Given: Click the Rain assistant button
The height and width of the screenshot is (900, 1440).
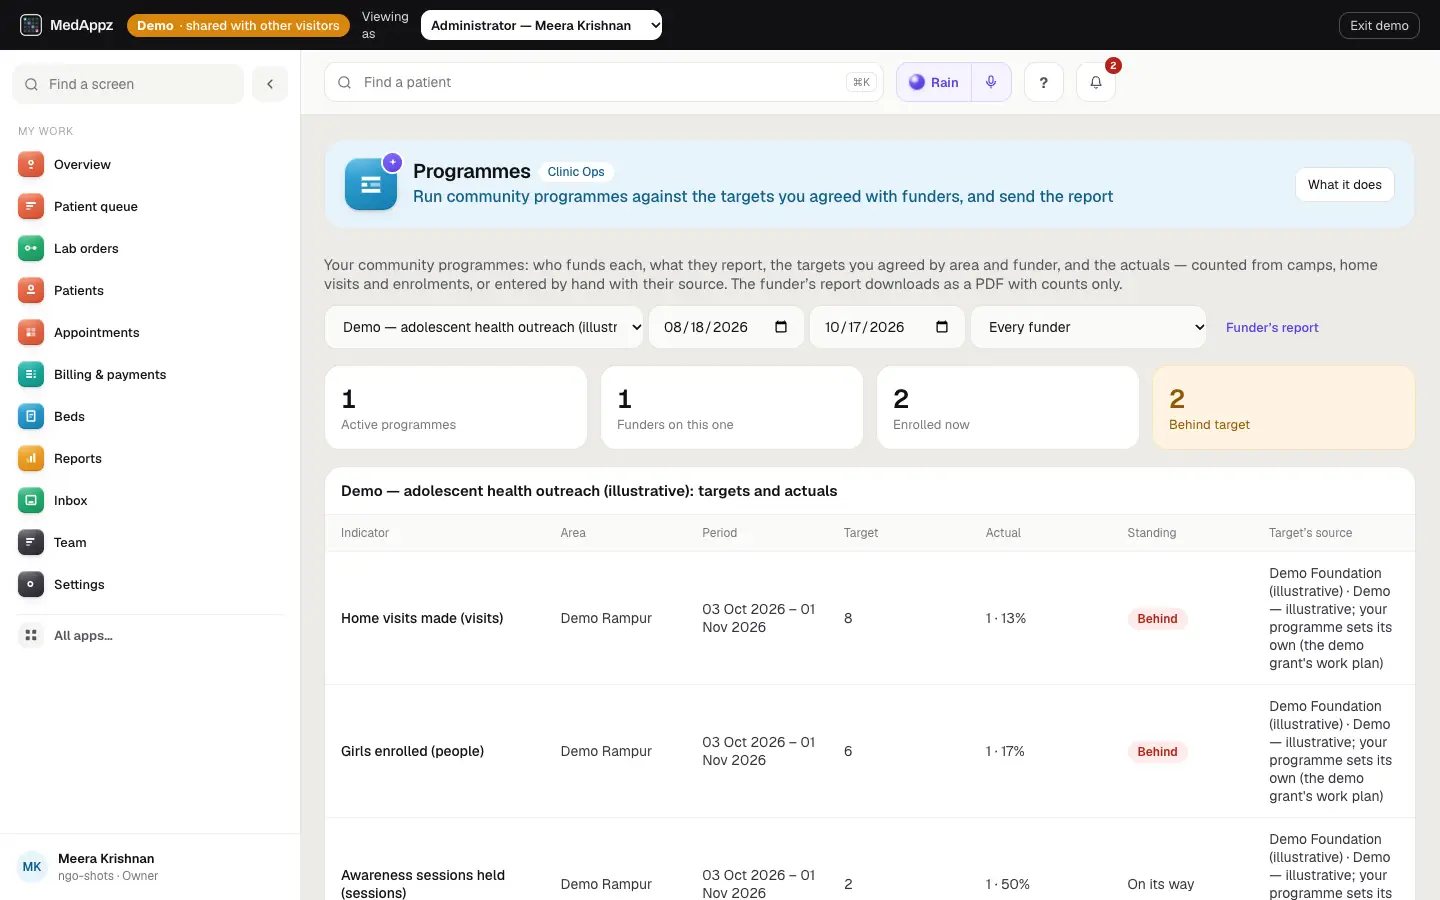Looking at the screenshot, I should [934, 82].
